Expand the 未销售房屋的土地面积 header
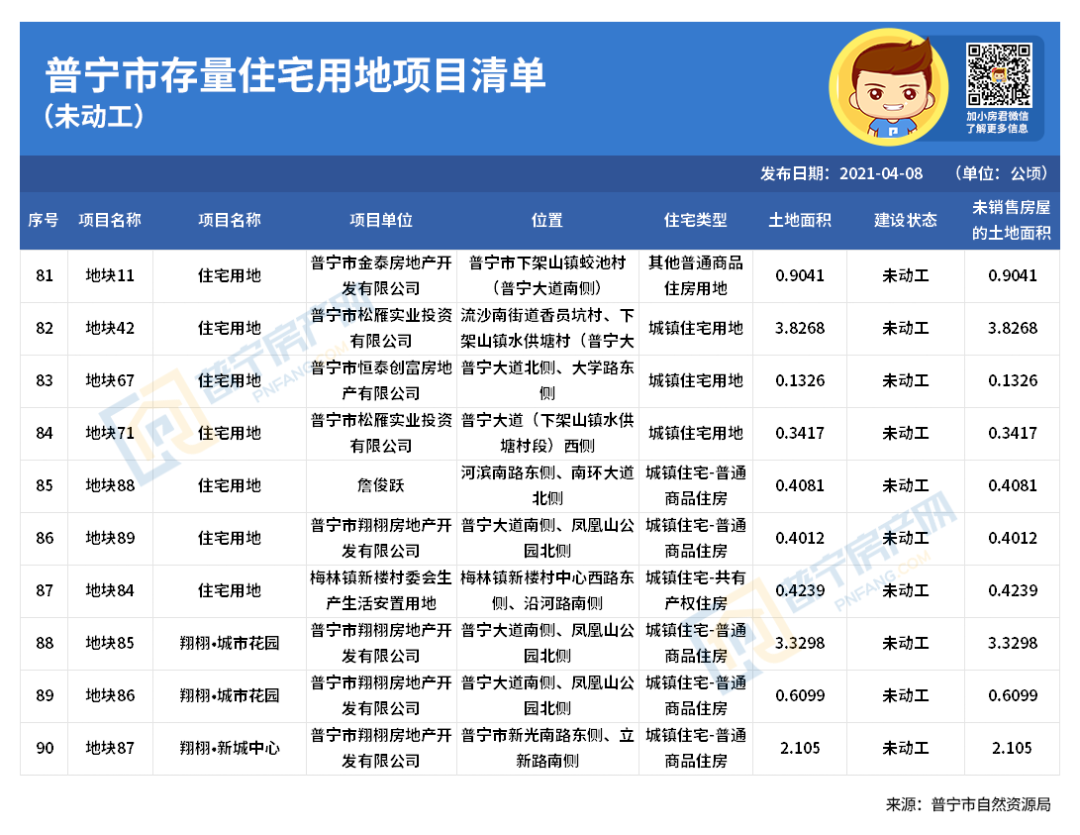1080x835 pixels. [x=1010, y=219]
